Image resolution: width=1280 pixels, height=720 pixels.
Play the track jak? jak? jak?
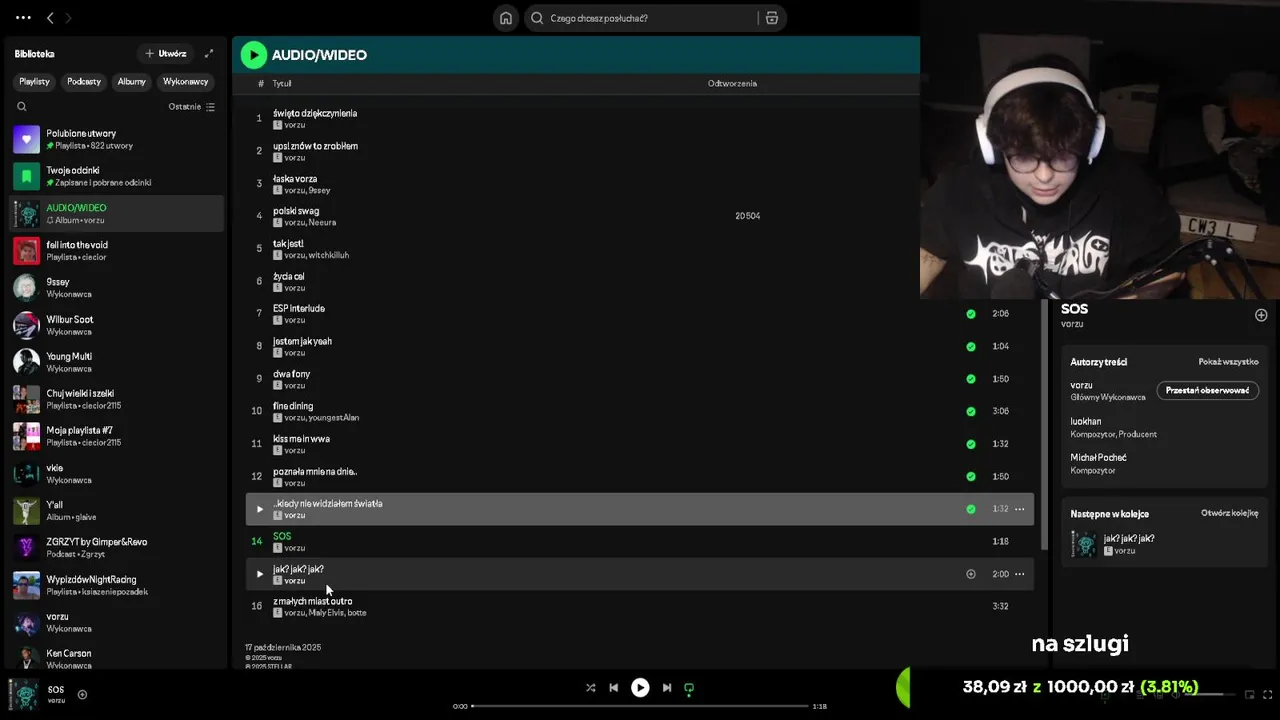[260, 574]
